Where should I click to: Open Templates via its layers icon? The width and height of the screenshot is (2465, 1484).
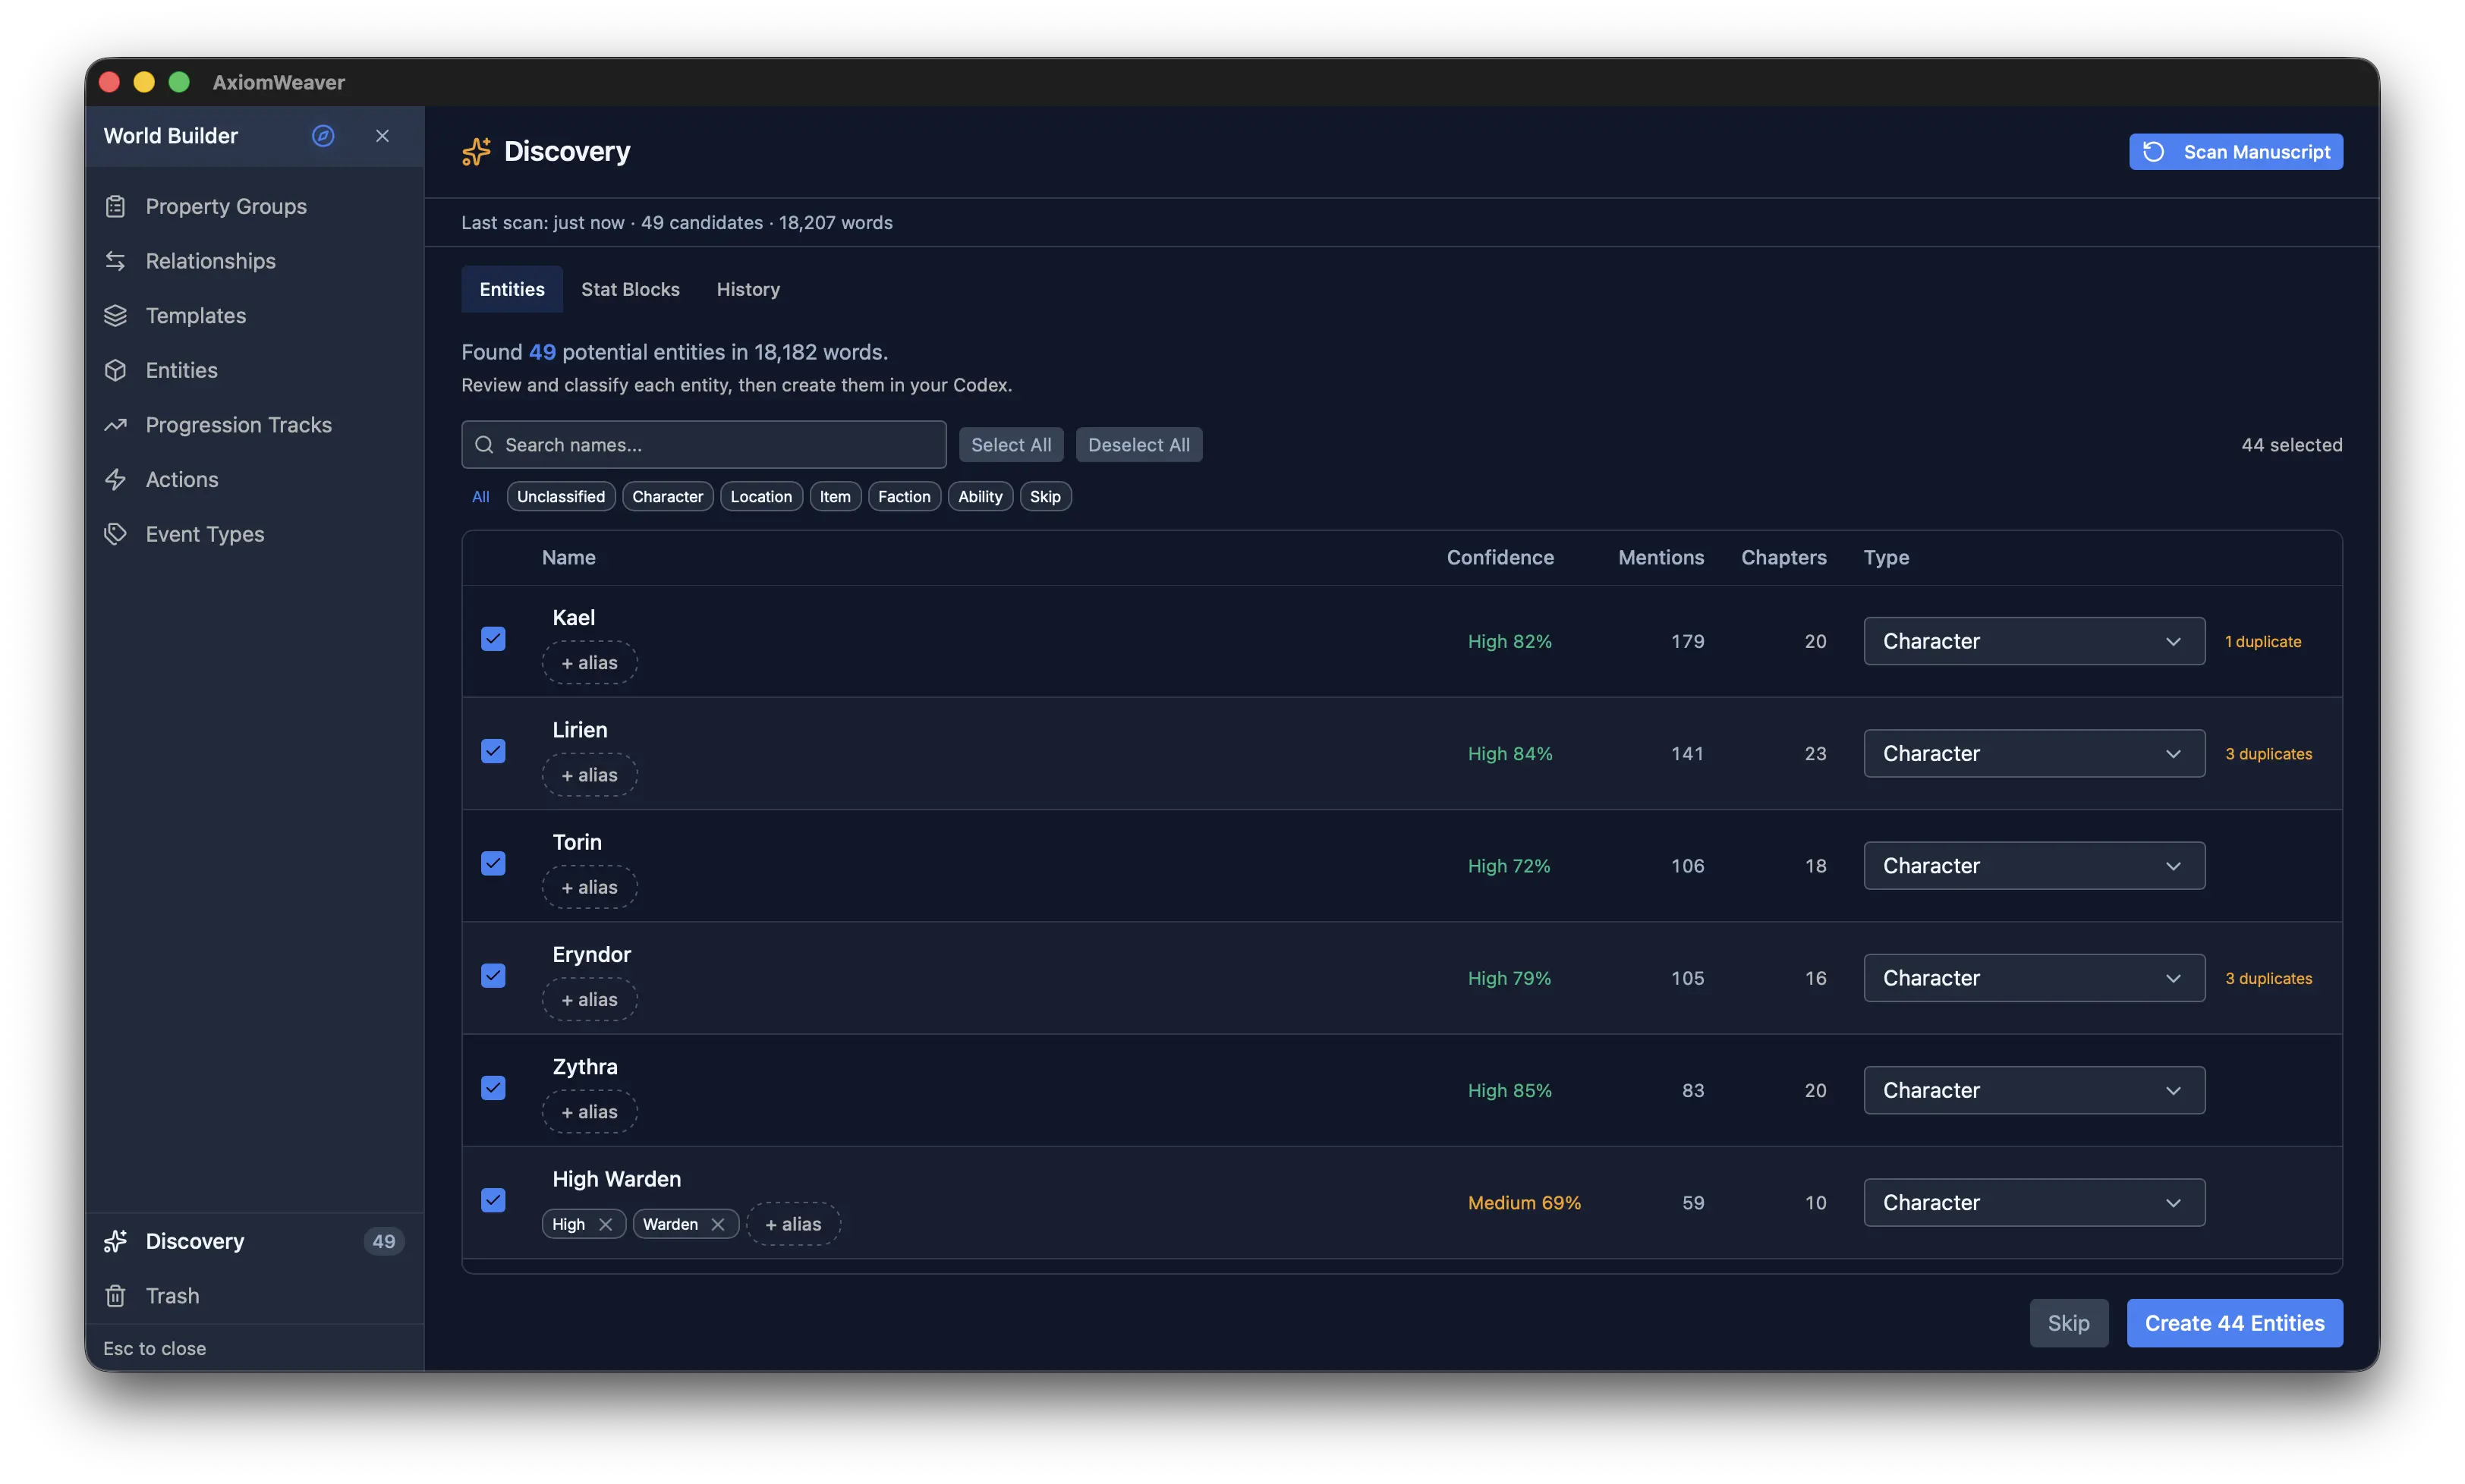116,316
